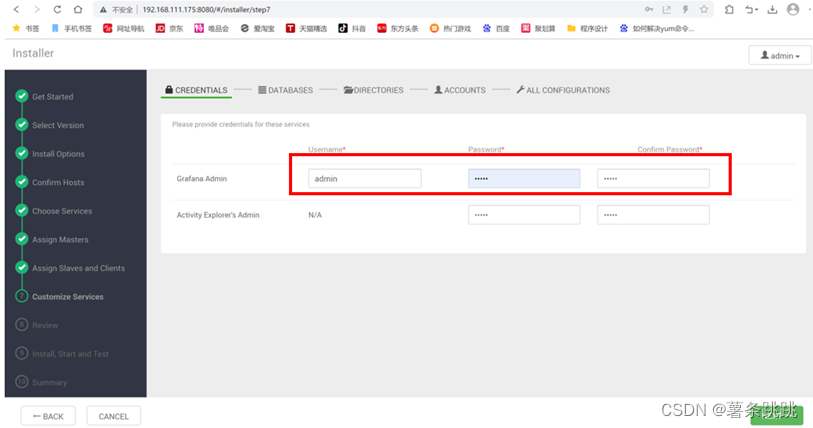Screen dimensions: 813x428
Task: Click the CANCEL button
Action: pyautogui.click(x=114, y=416)
